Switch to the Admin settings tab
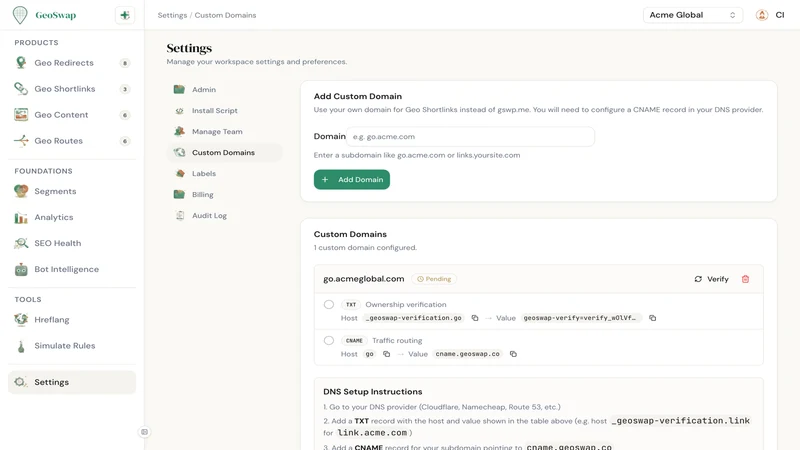 click(224, 89)
